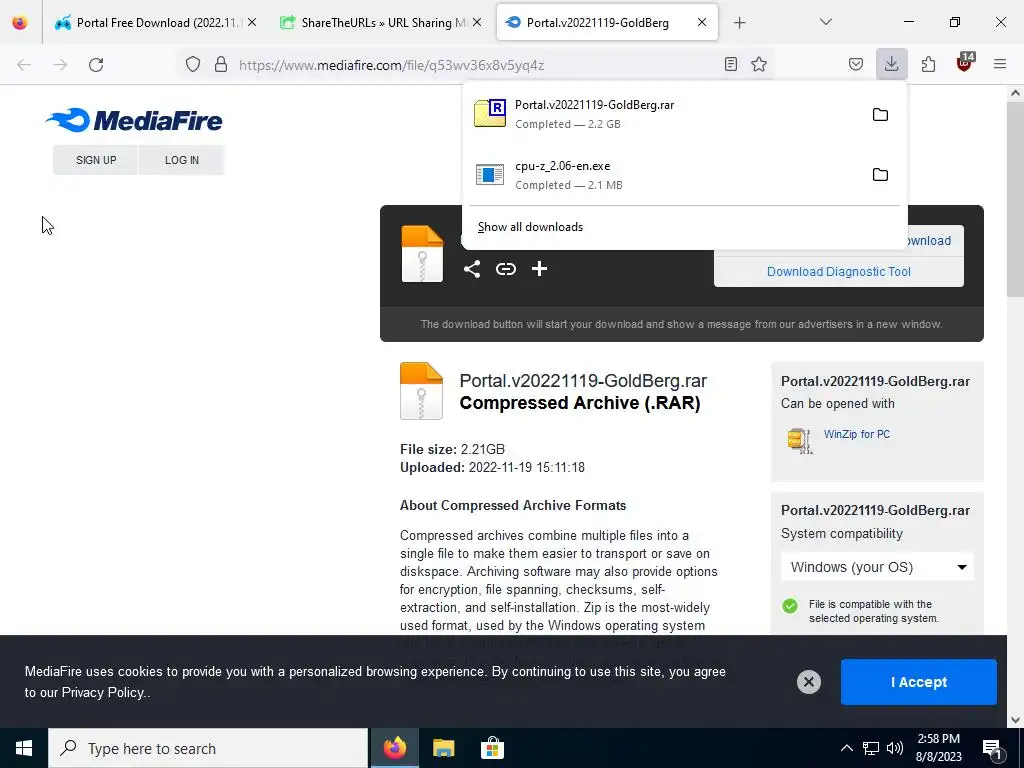Click the scrollbar down arrow
Image resolution: width=1024 pixels, height=768 pixels.
pyautogui.click(x=1015, y=720)
